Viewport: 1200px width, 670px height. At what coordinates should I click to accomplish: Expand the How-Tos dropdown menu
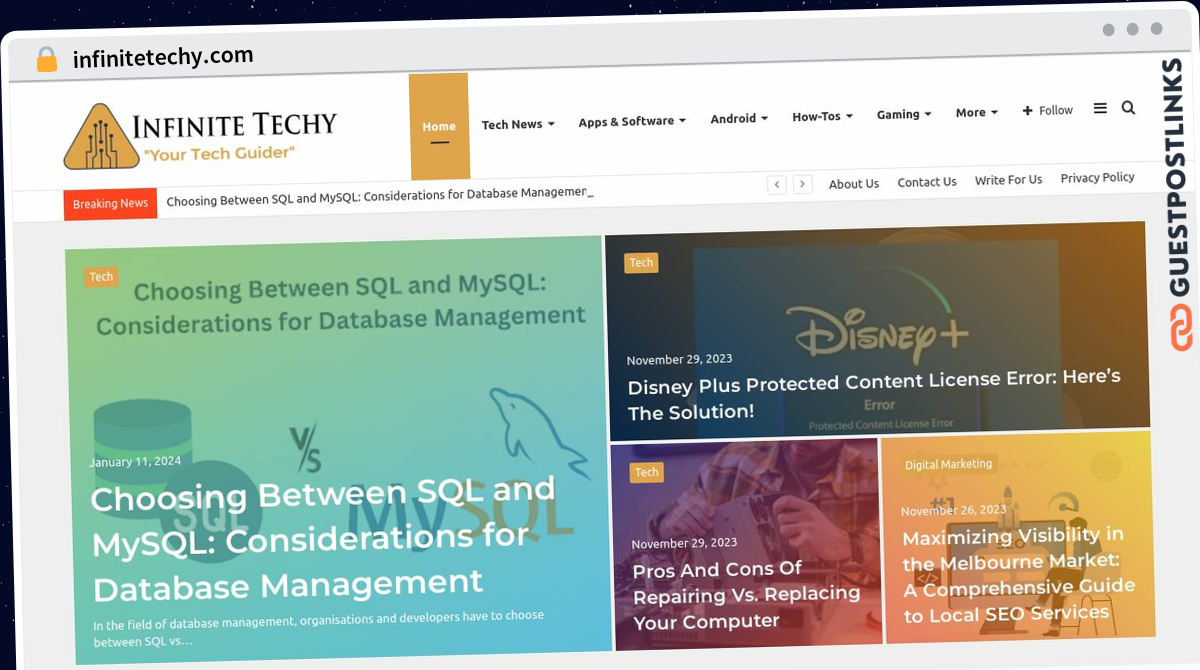(x=822, y=116)
